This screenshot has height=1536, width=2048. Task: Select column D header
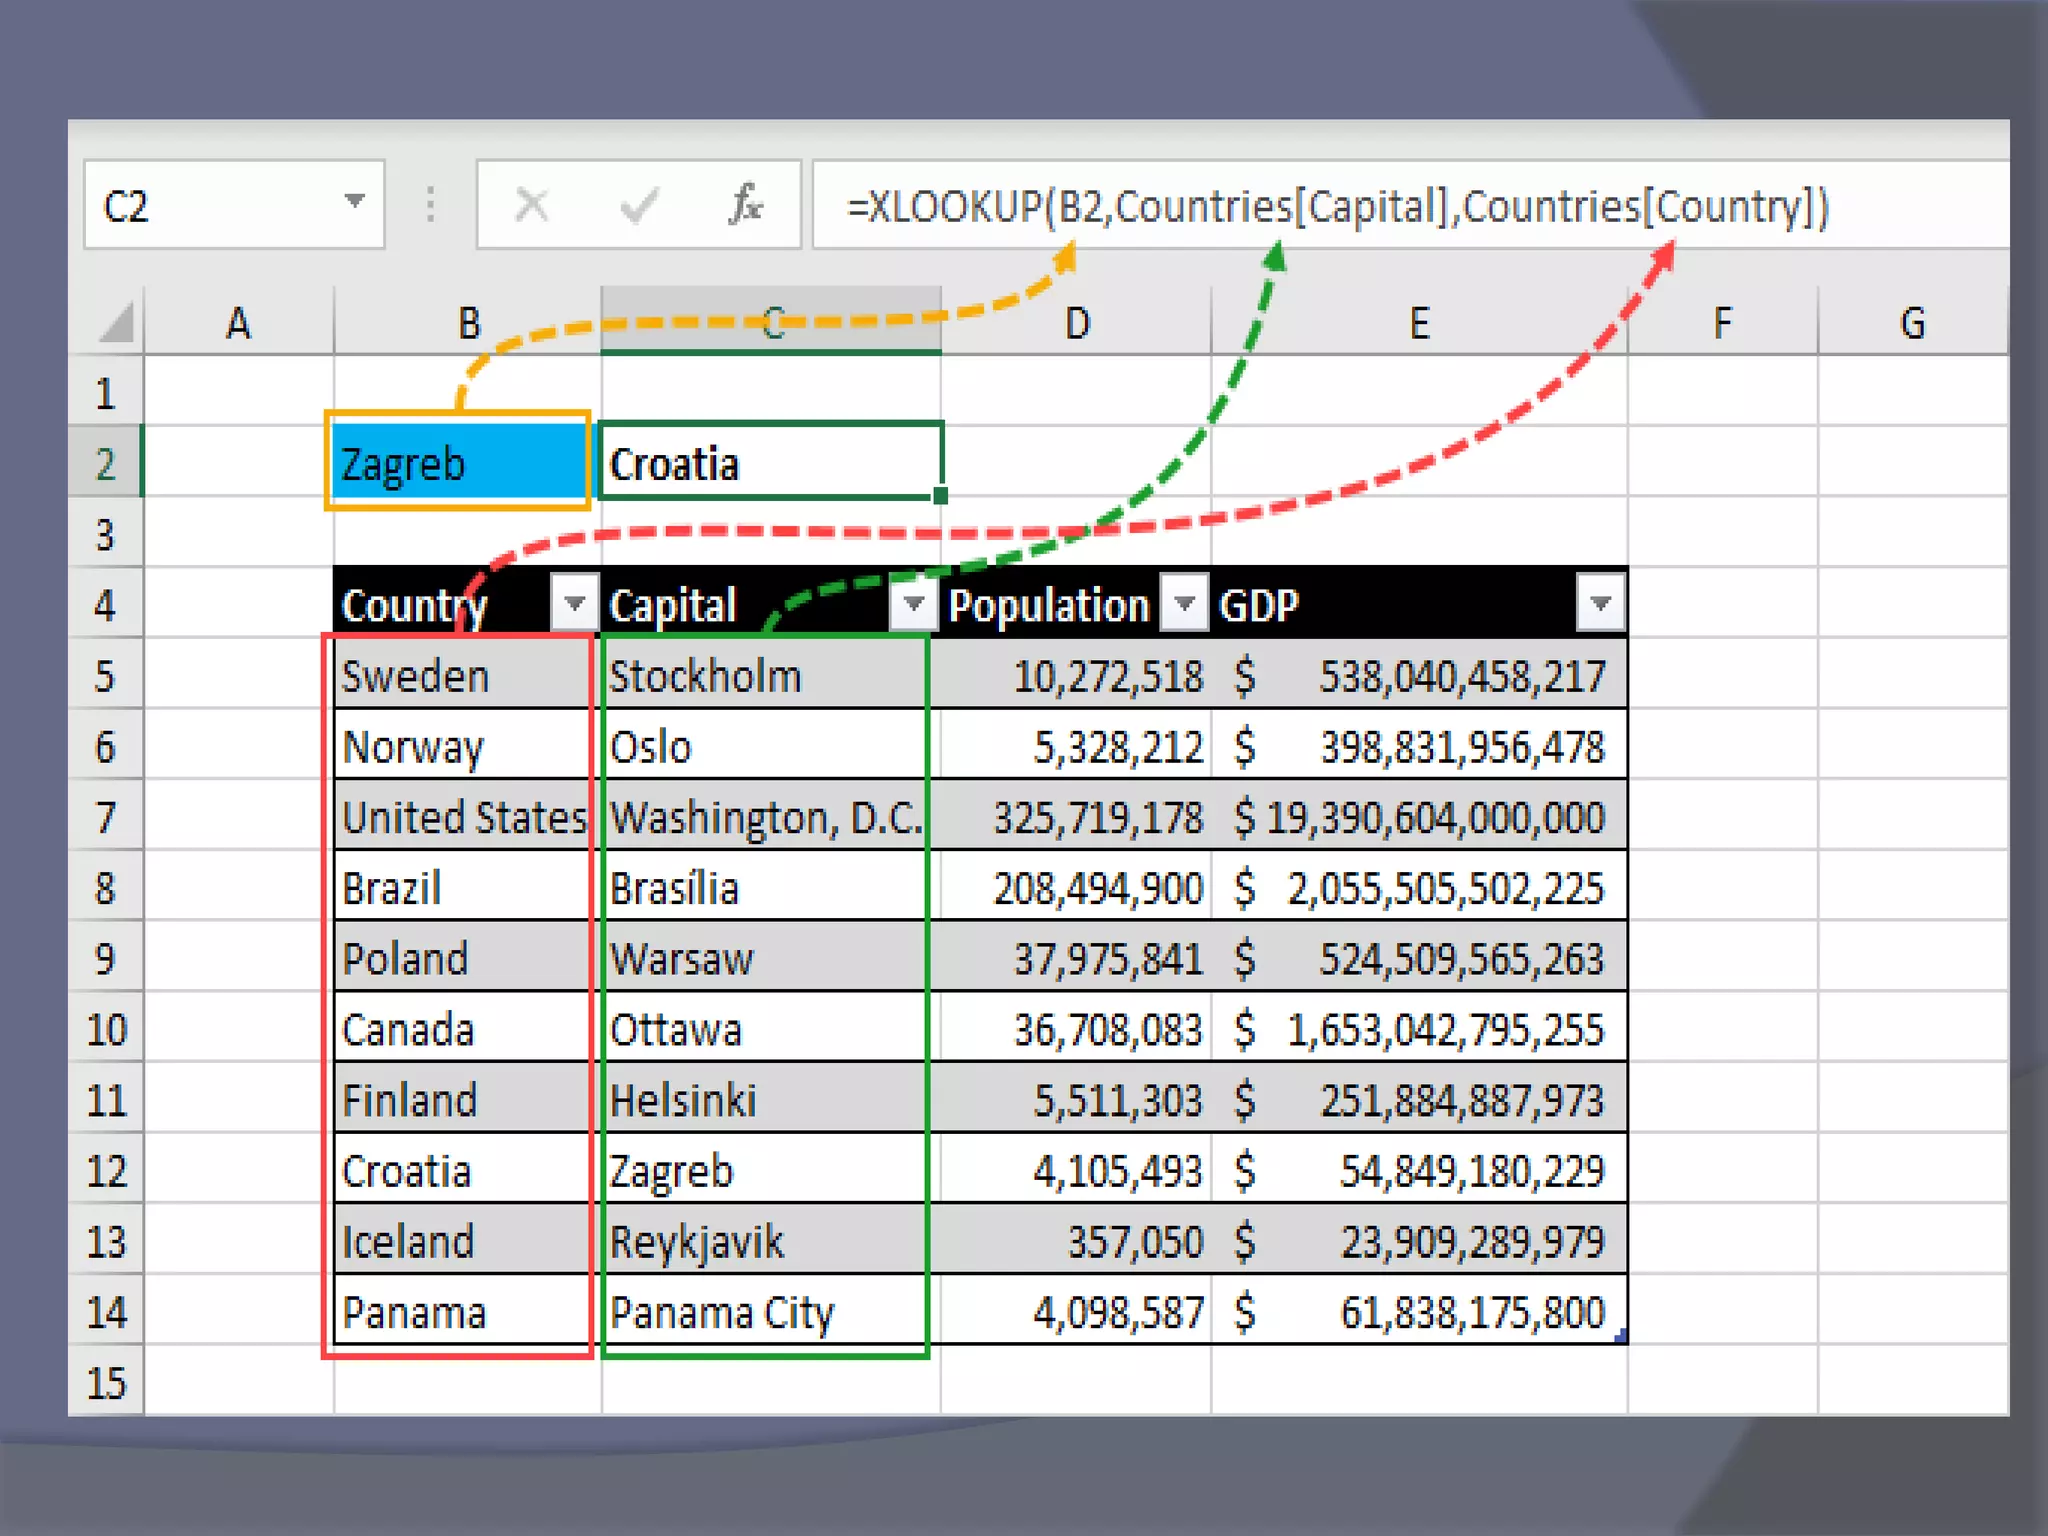click(1076, 324)
